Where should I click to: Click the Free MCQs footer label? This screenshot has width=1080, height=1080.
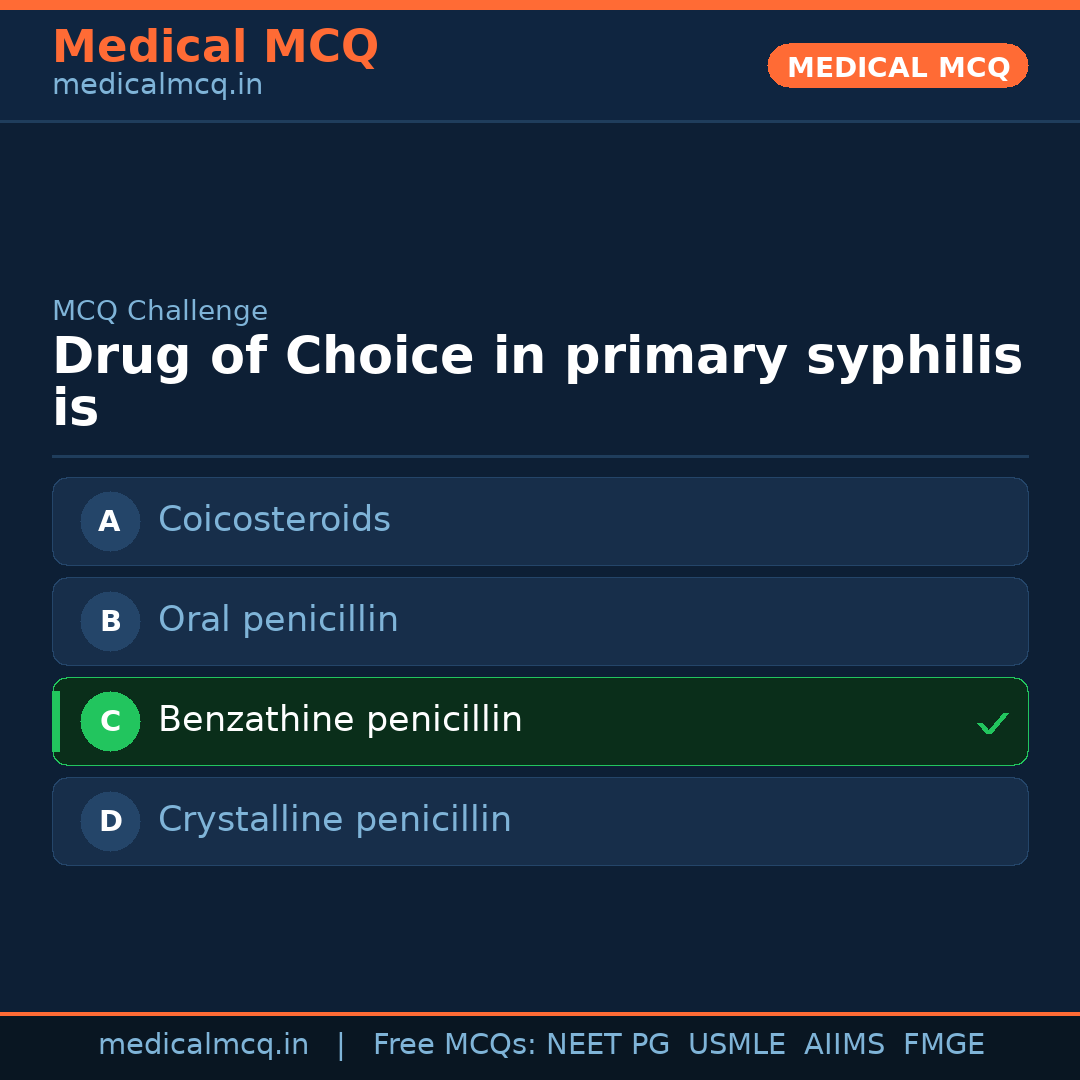455,1045
